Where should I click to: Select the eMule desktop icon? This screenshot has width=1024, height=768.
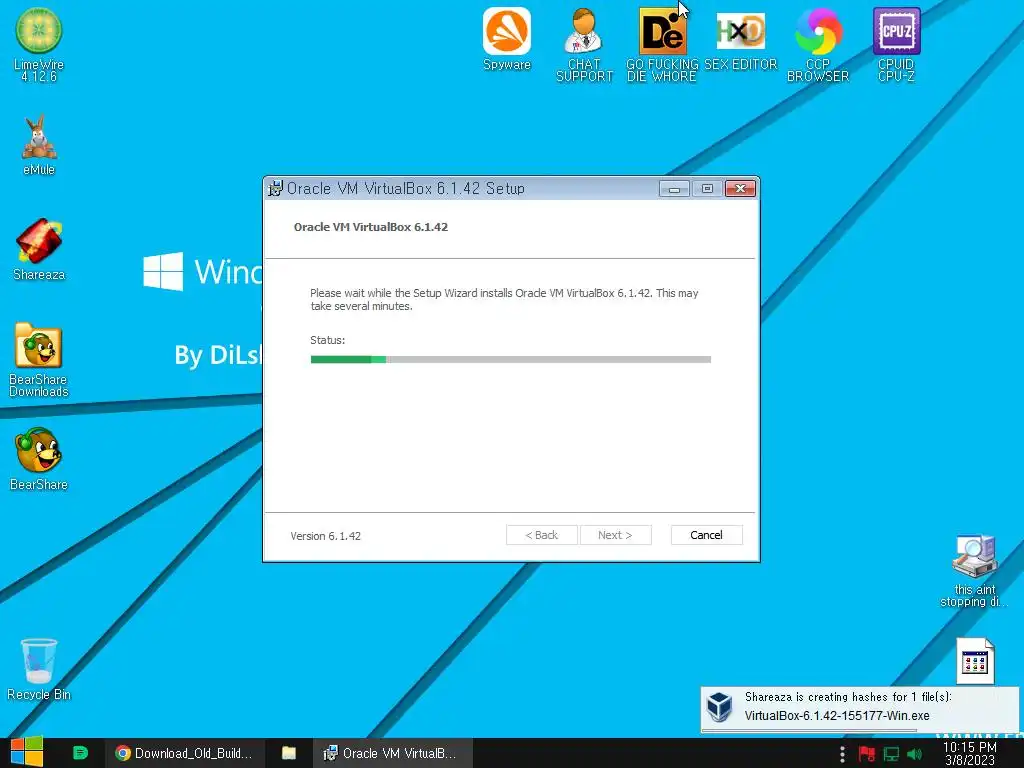coord(39,145)
